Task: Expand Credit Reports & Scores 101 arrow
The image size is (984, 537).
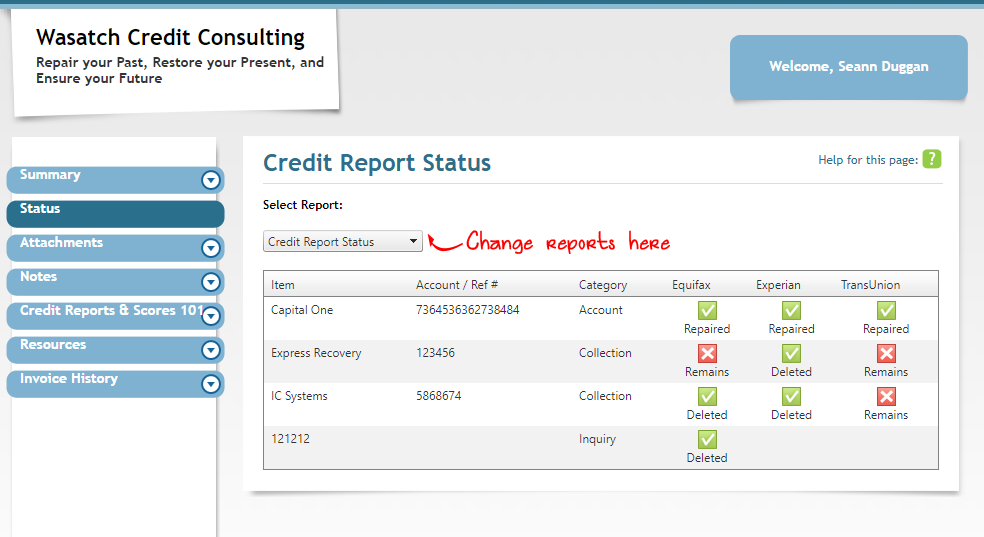Action: pyautogui.click(x=211, y=316)
